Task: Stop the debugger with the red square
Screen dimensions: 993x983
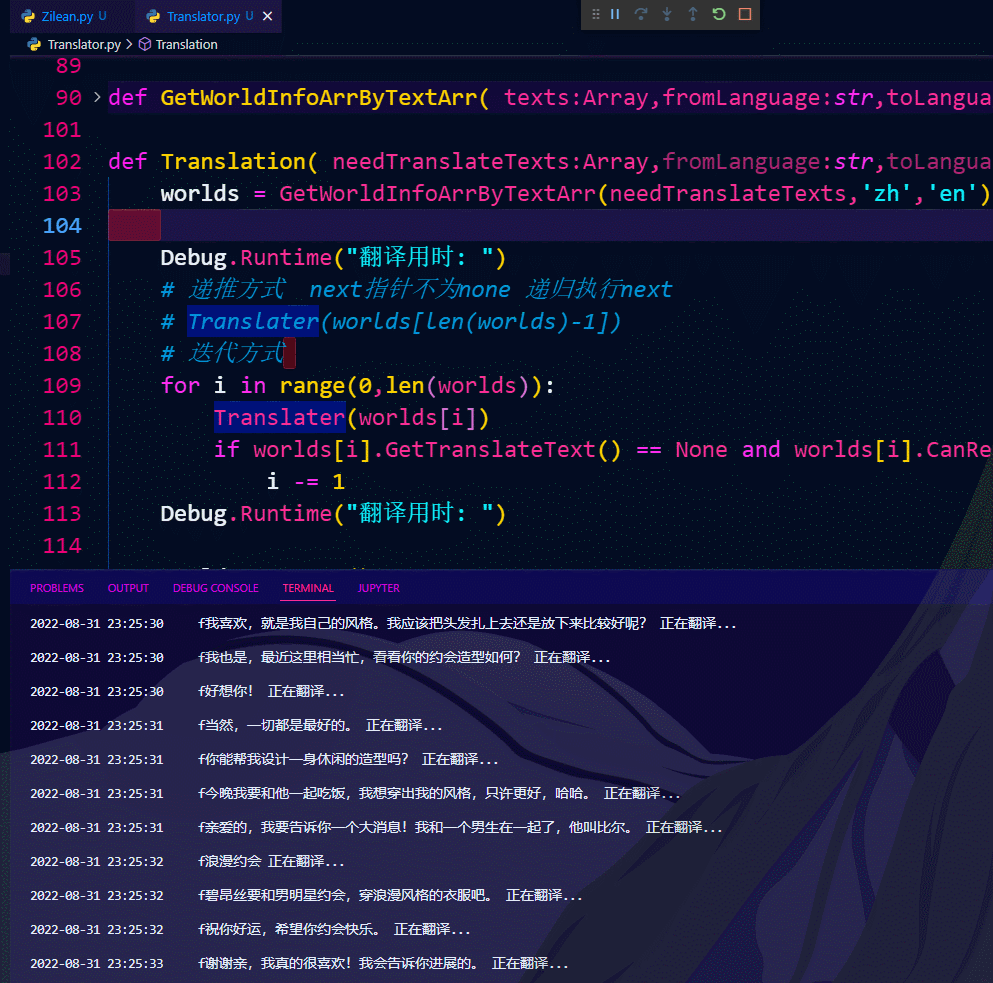Action: click(x=745, y=14)
